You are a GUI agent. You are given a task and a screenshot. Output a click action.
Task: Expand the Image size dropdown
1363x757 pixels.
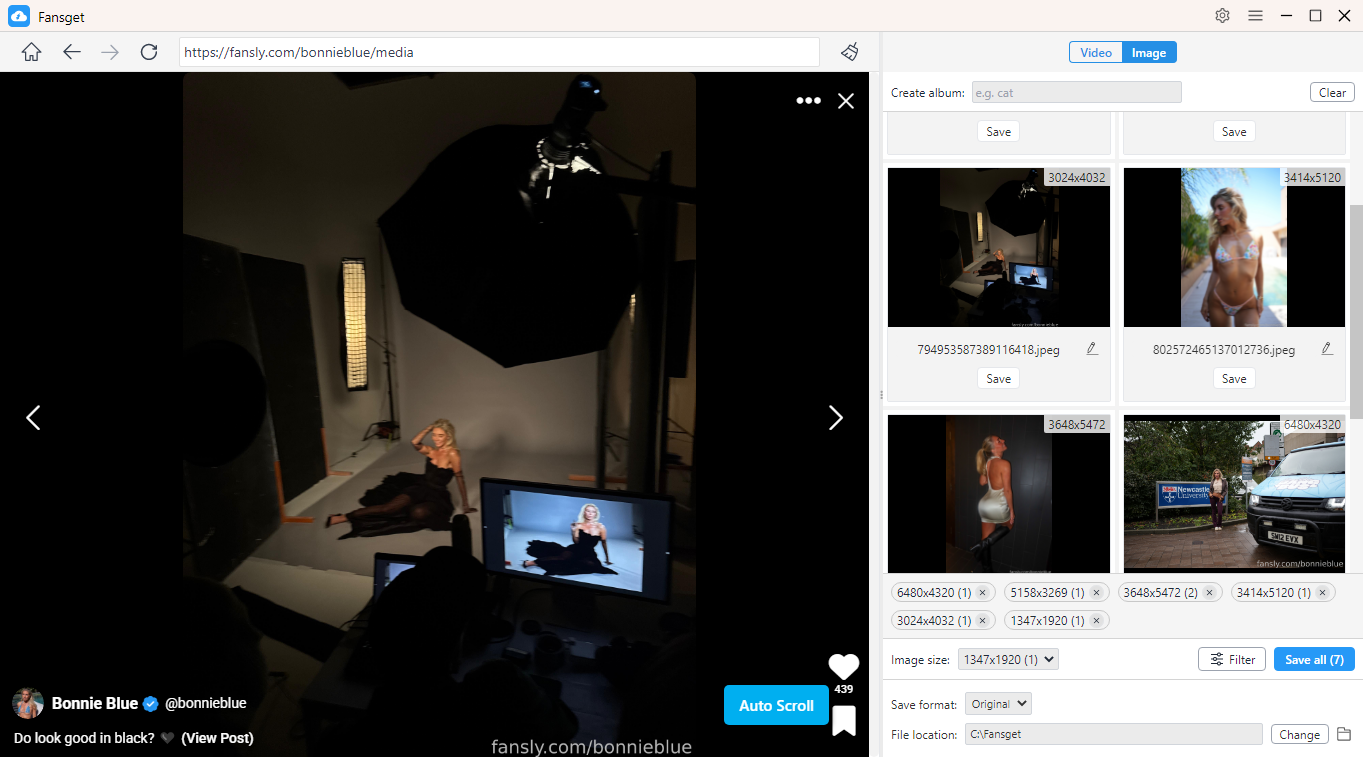[x=1008, y=659]
